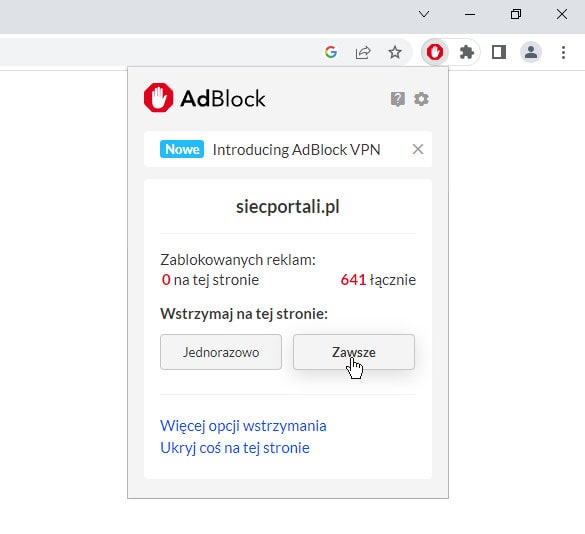The image size is (585, 534).
Task: Open Chrome three-dot menu
Action: point(563,52)
